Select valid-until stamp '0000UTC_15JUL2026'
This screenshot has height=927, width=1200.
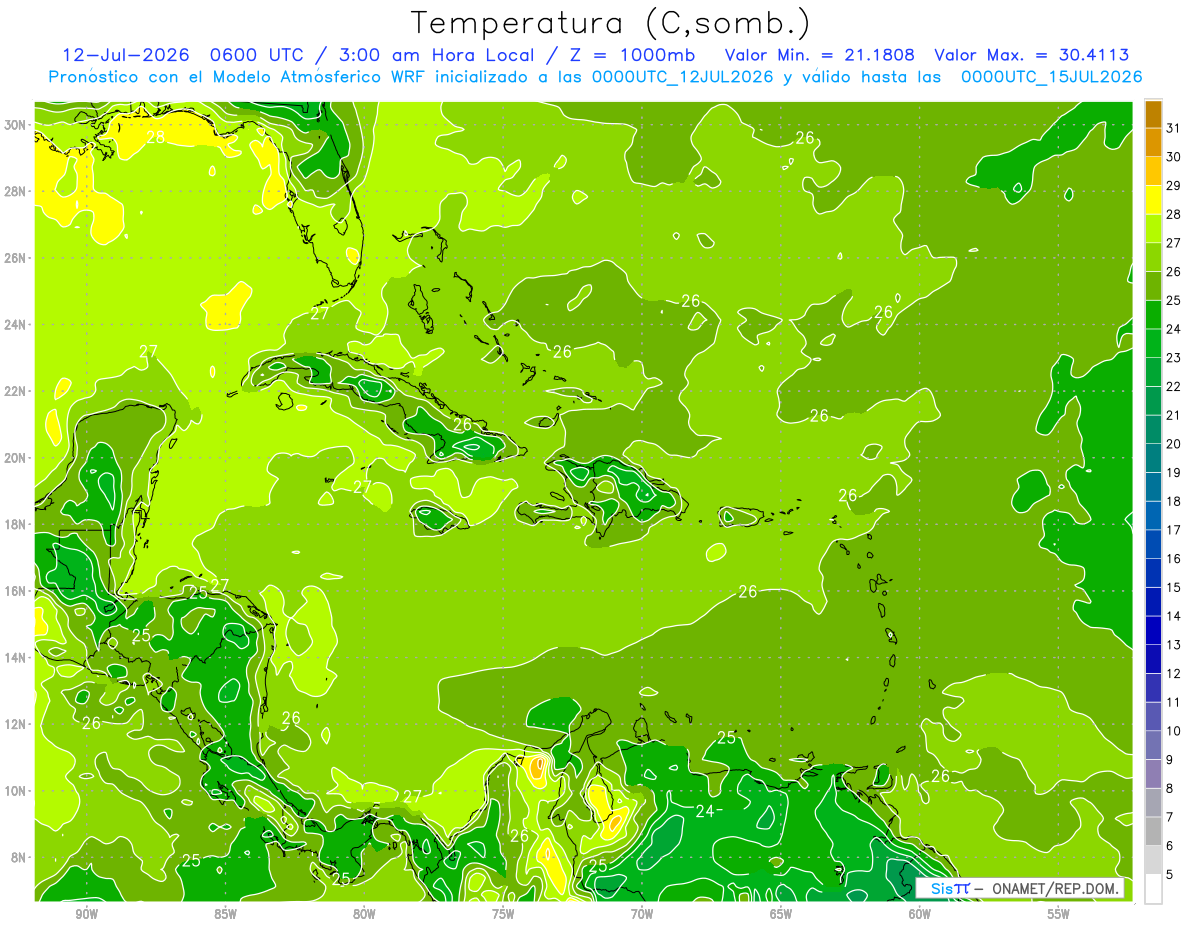point(1051,77)
